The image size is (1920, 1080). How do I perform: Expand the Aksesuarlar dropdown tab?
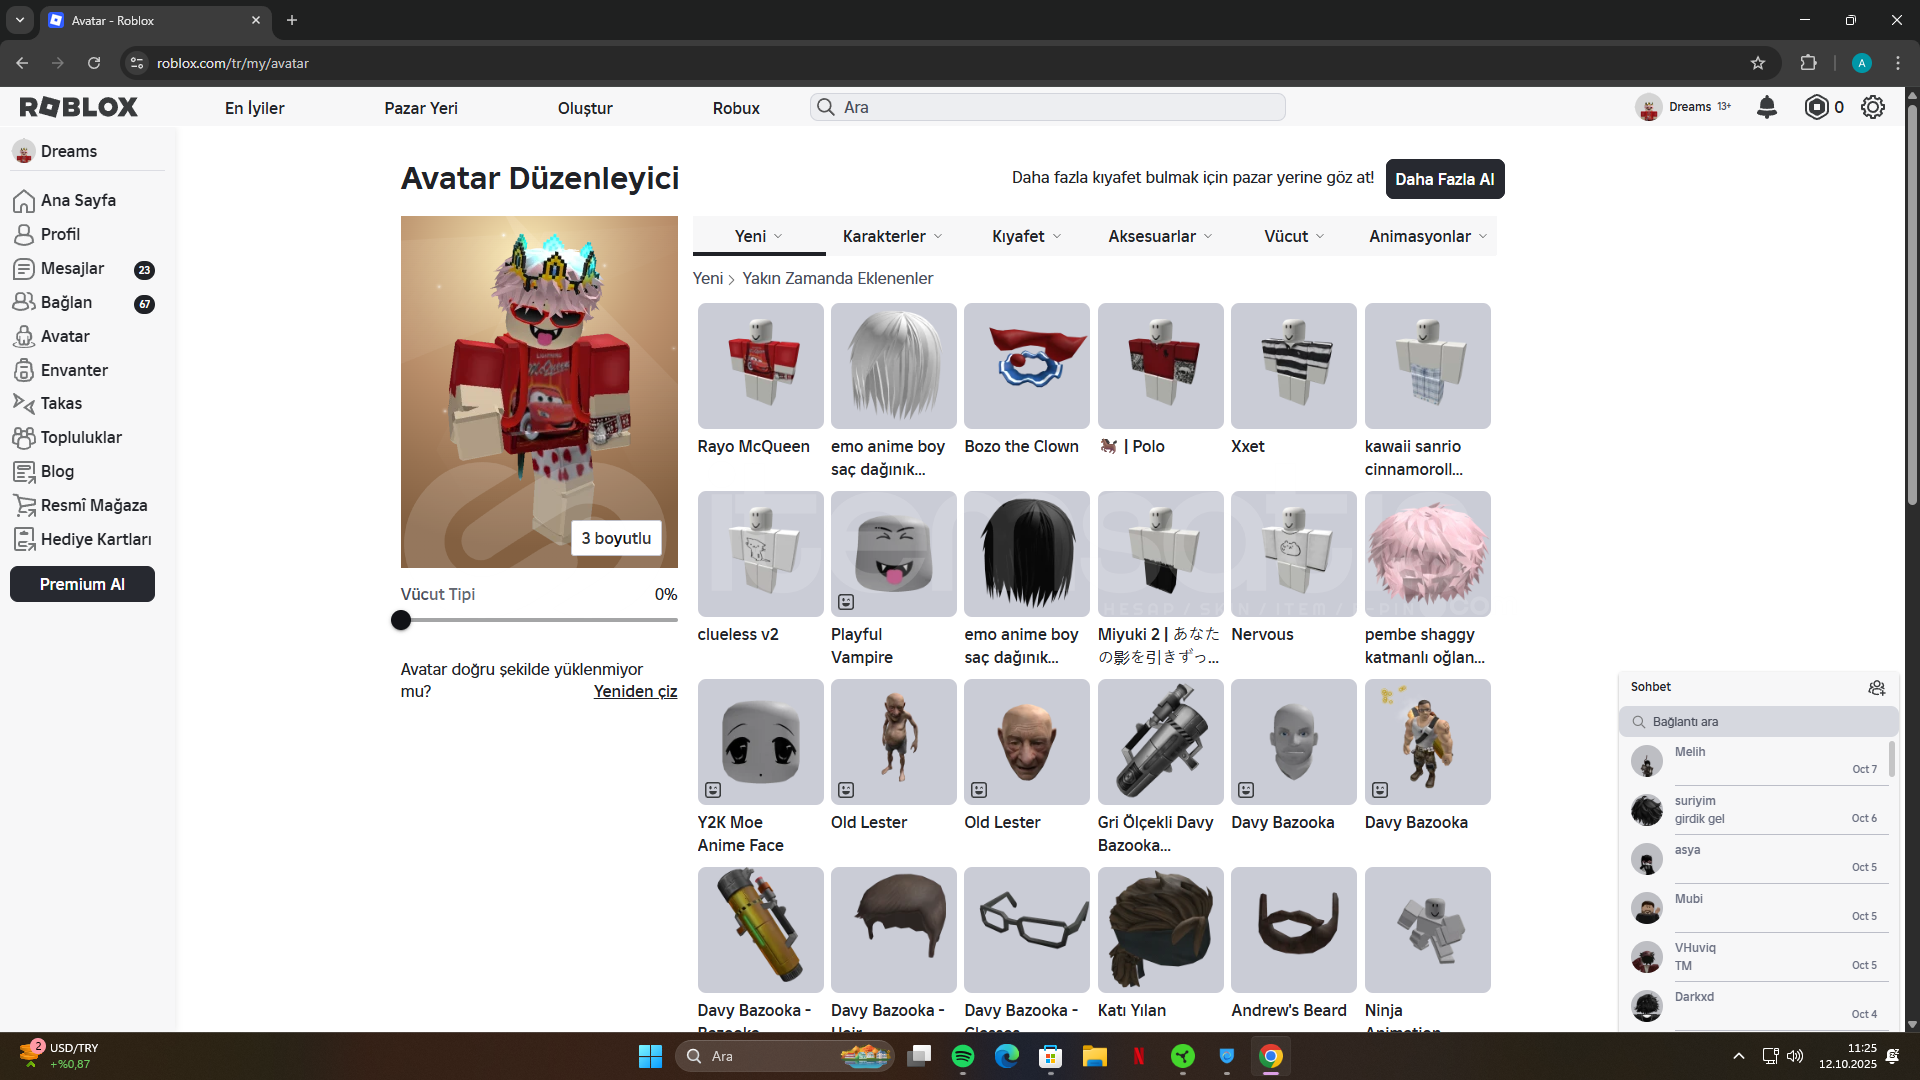(x=1160, y=236)
